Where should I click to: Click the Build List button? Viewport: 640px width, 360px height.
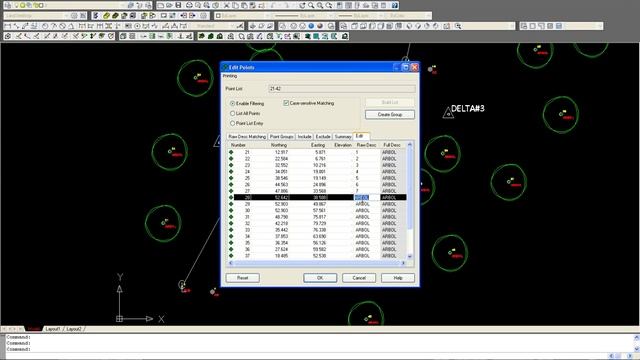coord(390,102)
